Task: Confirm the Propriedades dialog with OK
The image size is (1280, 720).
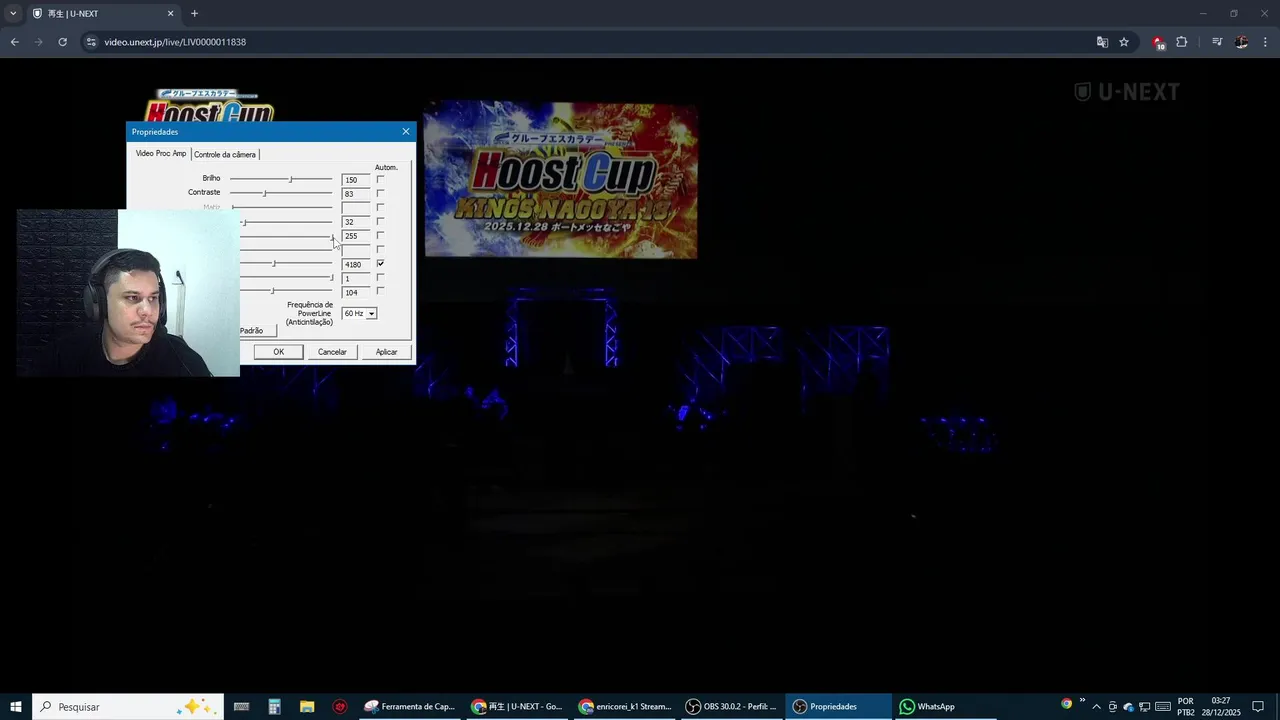Action: pos(279,352)
